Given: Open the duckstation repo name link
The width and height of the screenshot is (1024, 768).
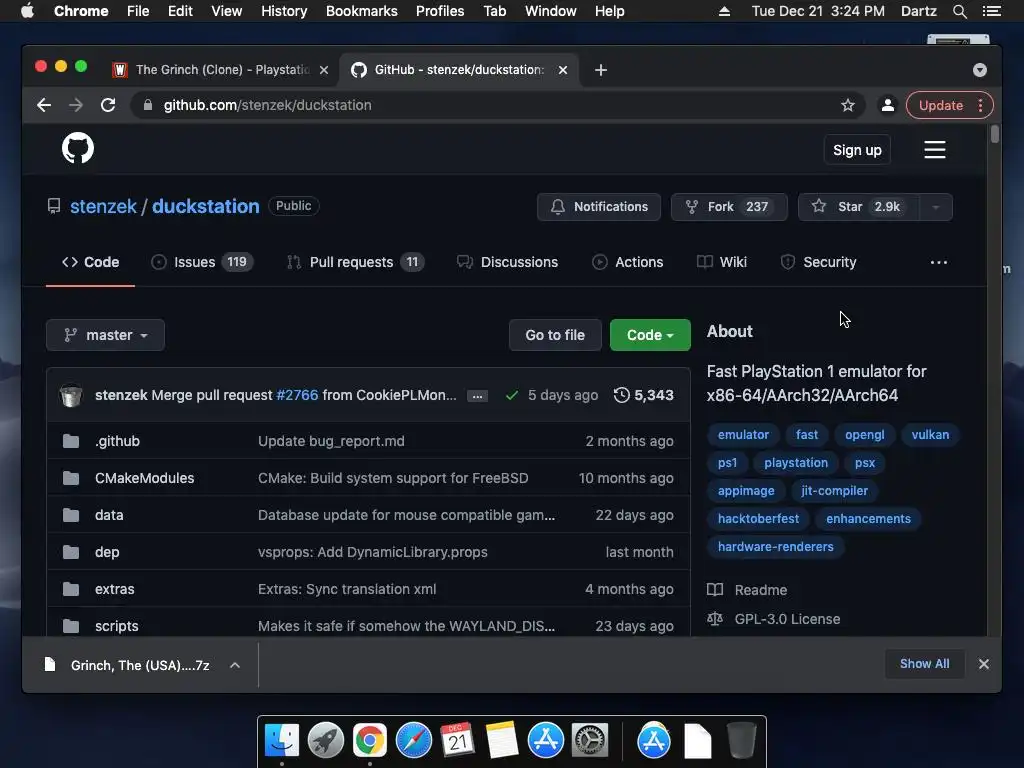Looking at the screenshot, I should pos(206,206).
